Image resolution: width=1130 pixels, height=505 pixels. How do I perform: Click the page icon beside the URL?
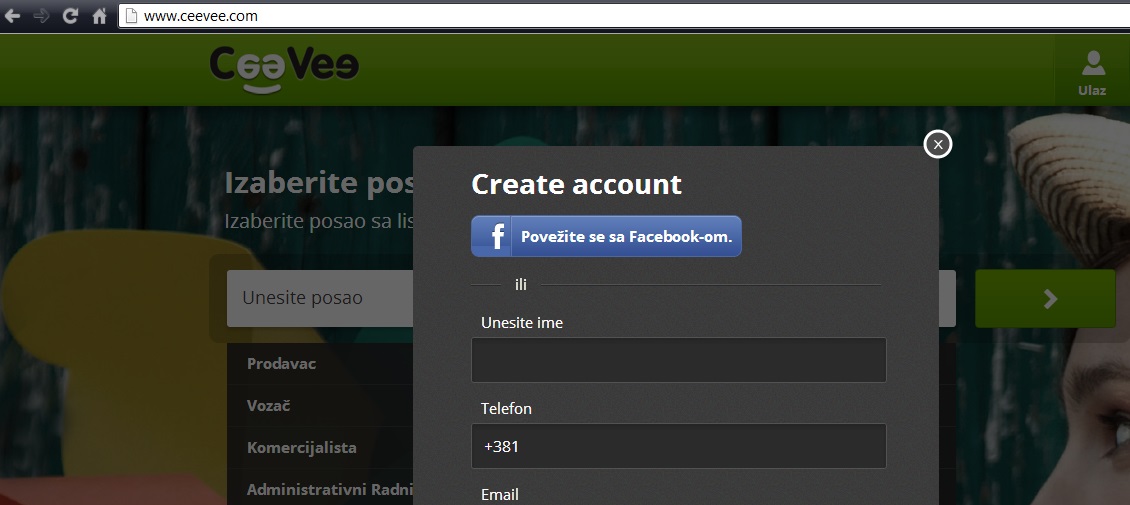pyautogui.click(x=131, y=16)
